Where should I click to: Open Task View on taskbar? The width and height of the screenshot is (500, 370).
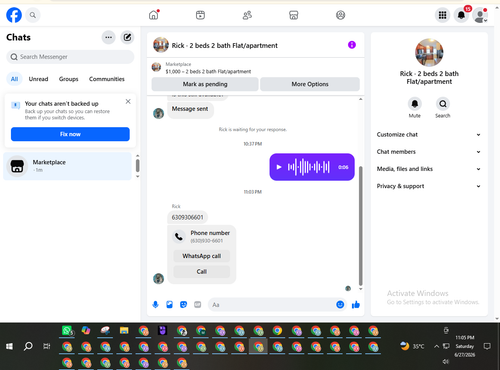[x=47, y=347]
